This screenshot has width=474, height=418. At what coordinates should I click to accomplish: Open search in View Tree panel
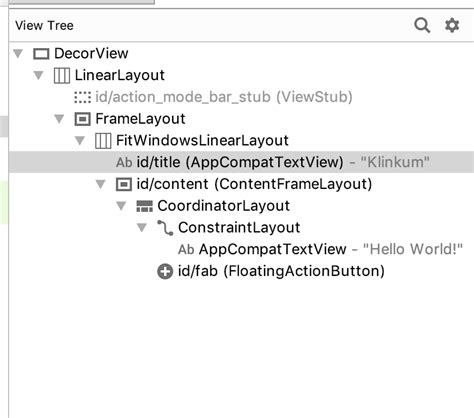[422, 25]
